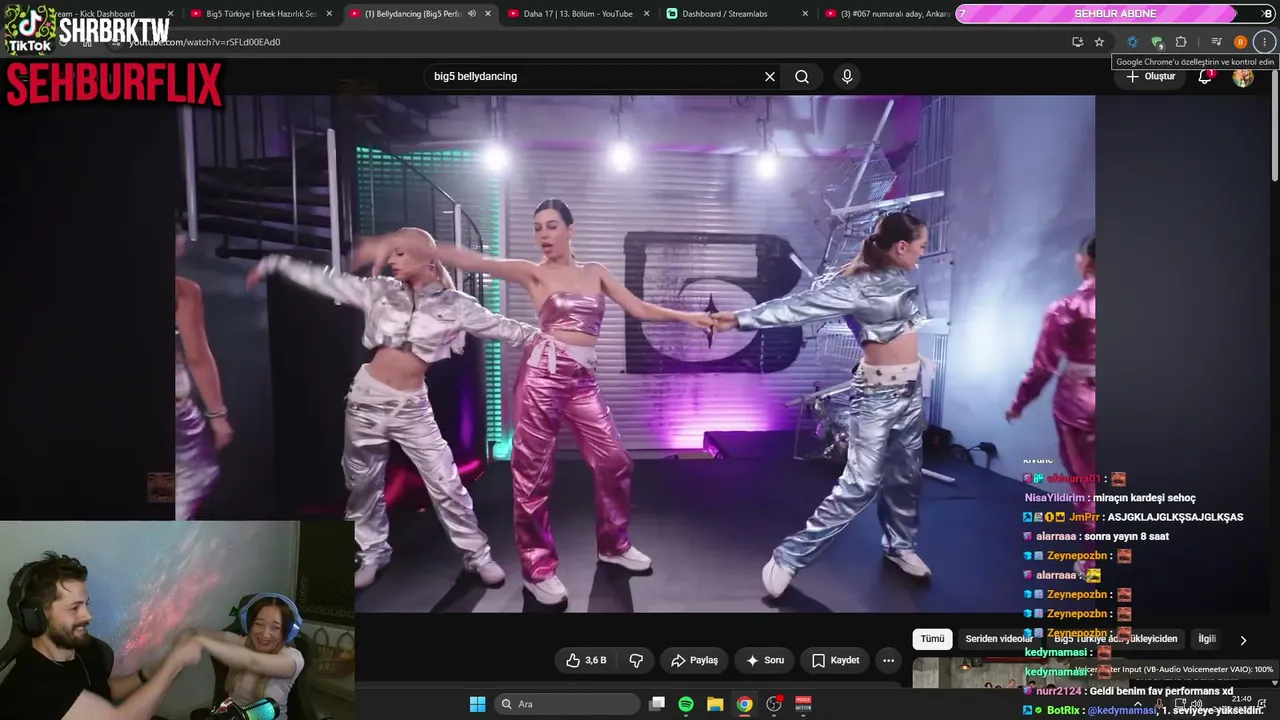Click the Paylaş share button
The height and width of the screenshot is (720, 1280).
pos(694,660)
